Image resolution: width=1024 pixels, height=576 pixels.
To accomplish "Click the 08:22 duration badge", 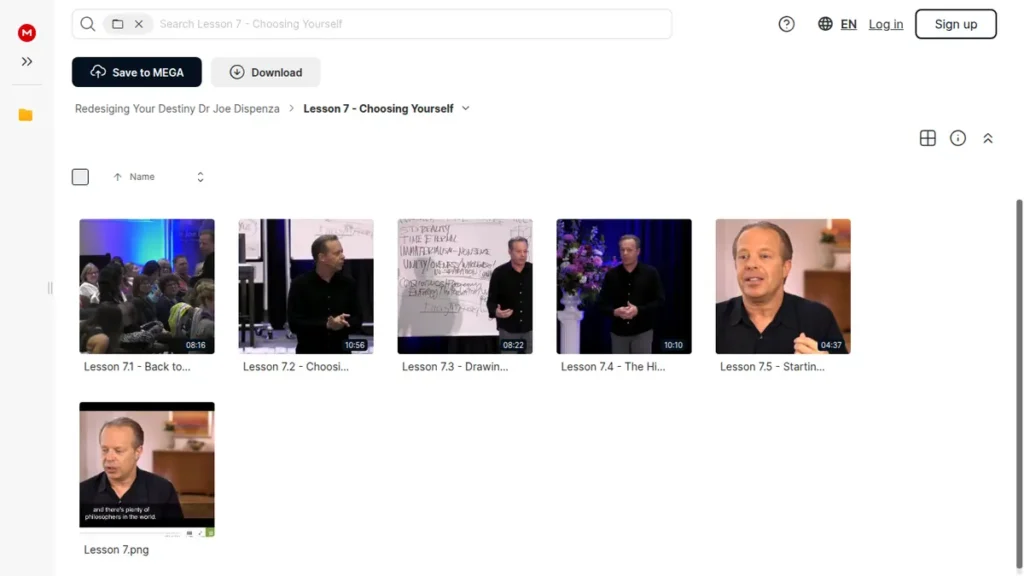I will 513,345.
